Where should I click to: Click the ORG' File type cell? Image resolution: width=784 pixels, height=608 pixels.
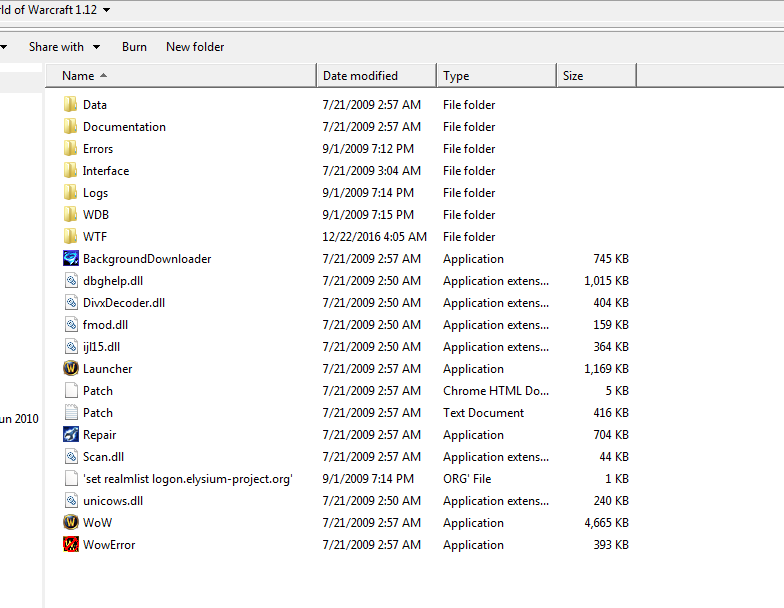click(x=467, y=478)
